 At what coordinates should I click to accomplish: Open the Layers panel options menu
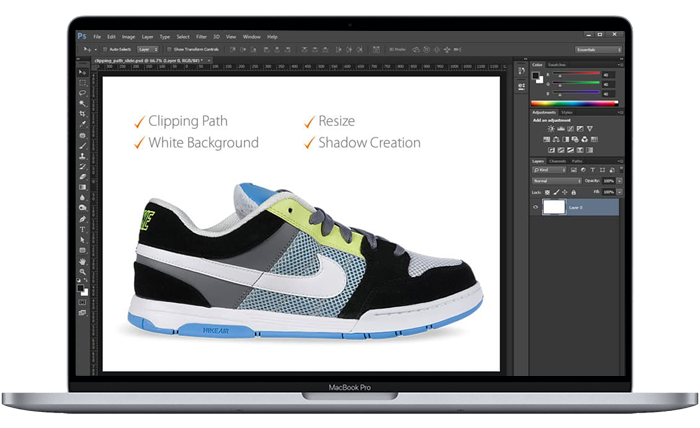click(x=621, y=161)
